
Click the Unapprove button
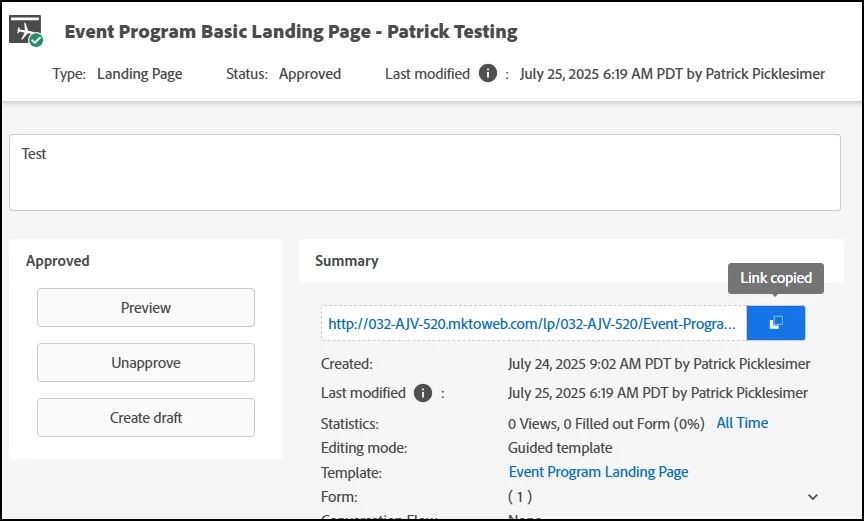pos(146,362)
